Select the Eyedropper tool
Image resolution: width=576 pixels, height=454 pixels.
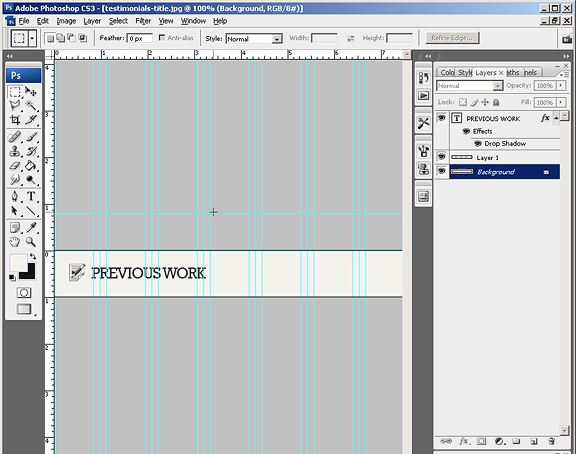pyautogui.click(x=31, y=228)
